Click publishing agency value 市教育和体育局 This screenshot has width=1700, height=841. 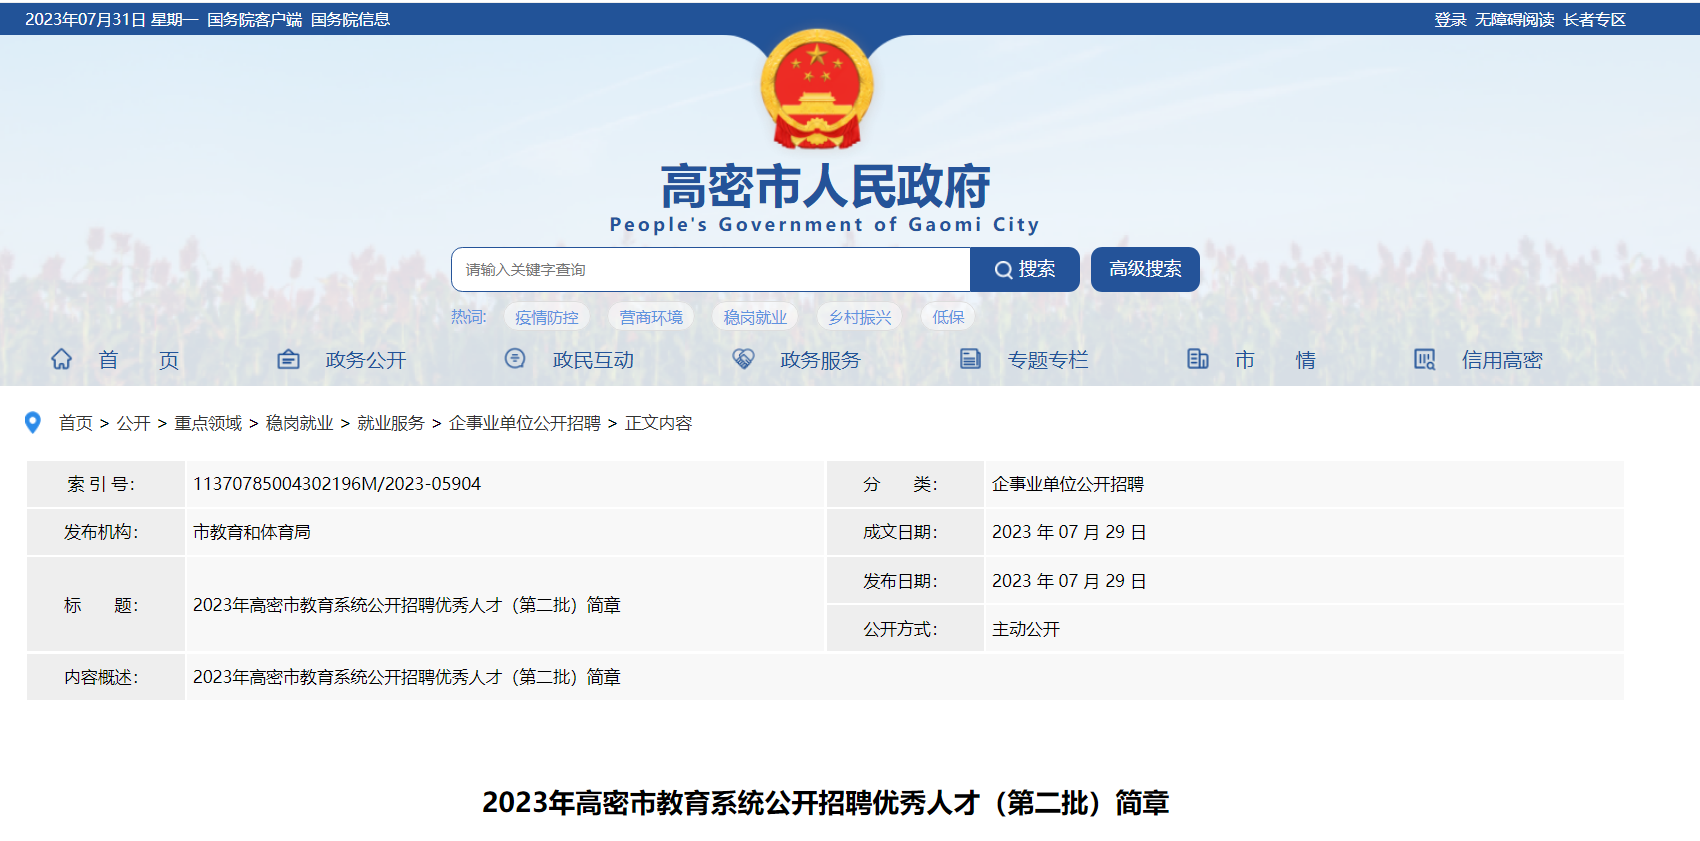pos(252,532)
